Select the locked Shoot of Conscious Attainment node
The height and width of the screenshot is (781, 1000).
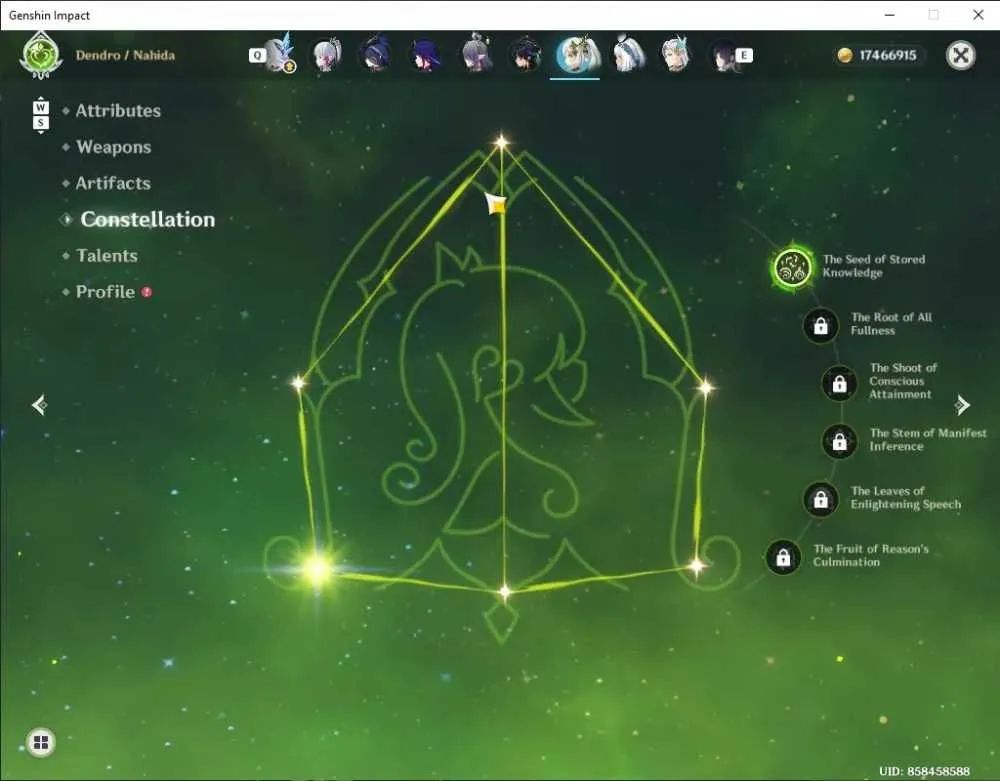pos(839,383)
